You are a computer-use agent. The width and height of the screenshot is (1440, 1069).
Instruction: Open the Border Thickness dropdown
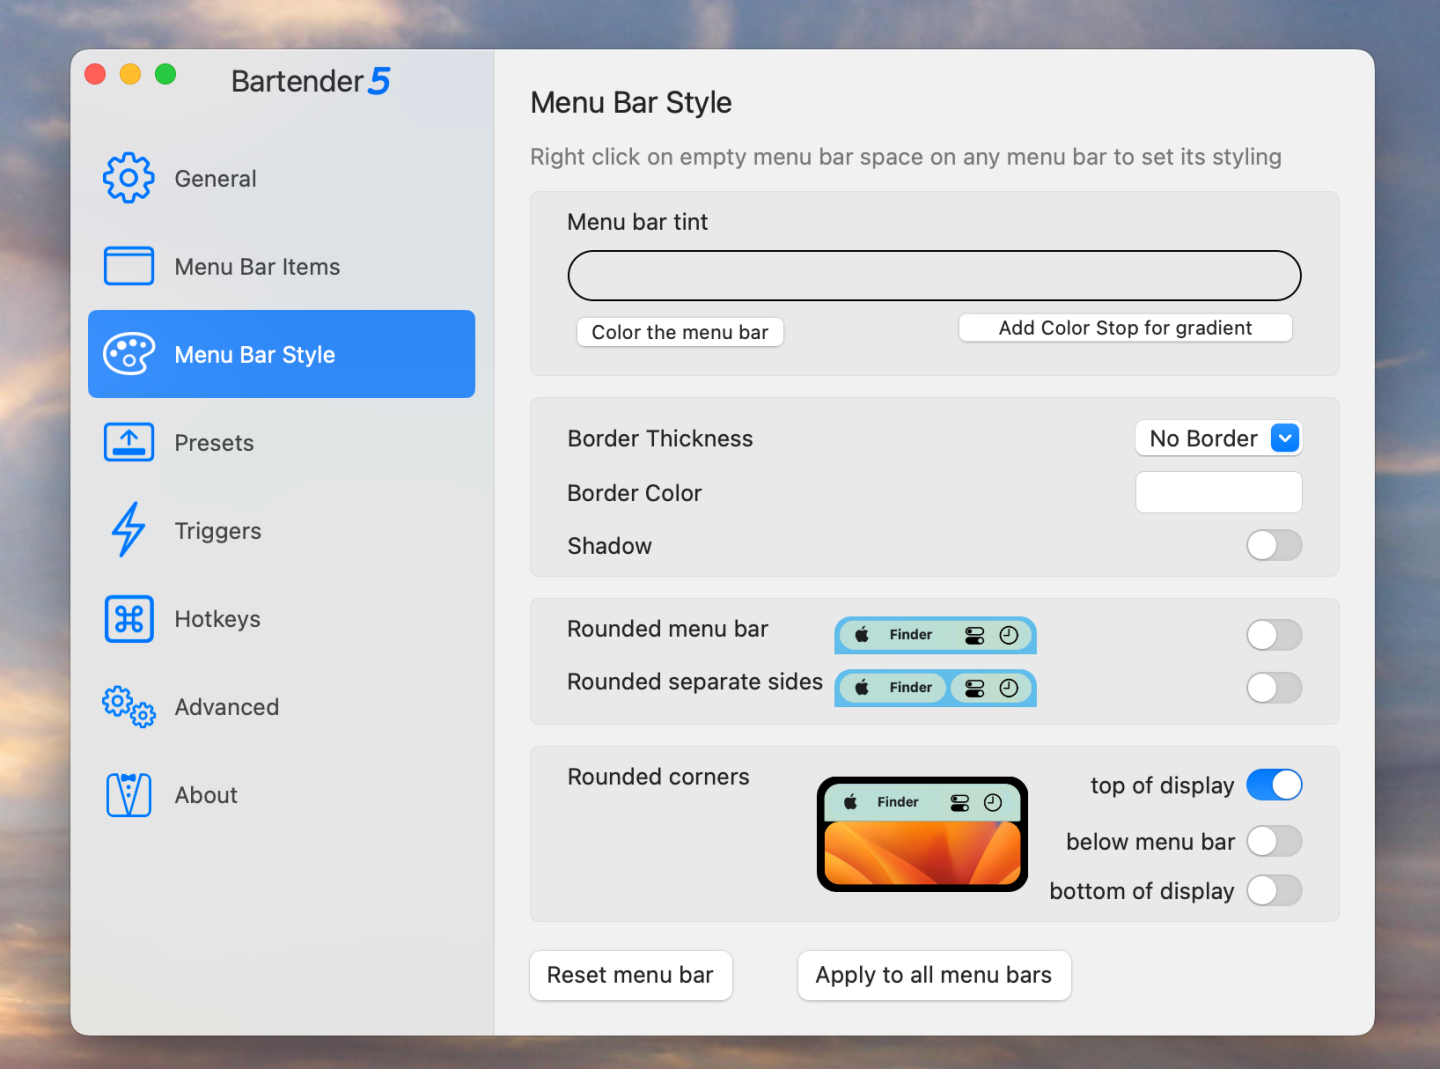1218,438
